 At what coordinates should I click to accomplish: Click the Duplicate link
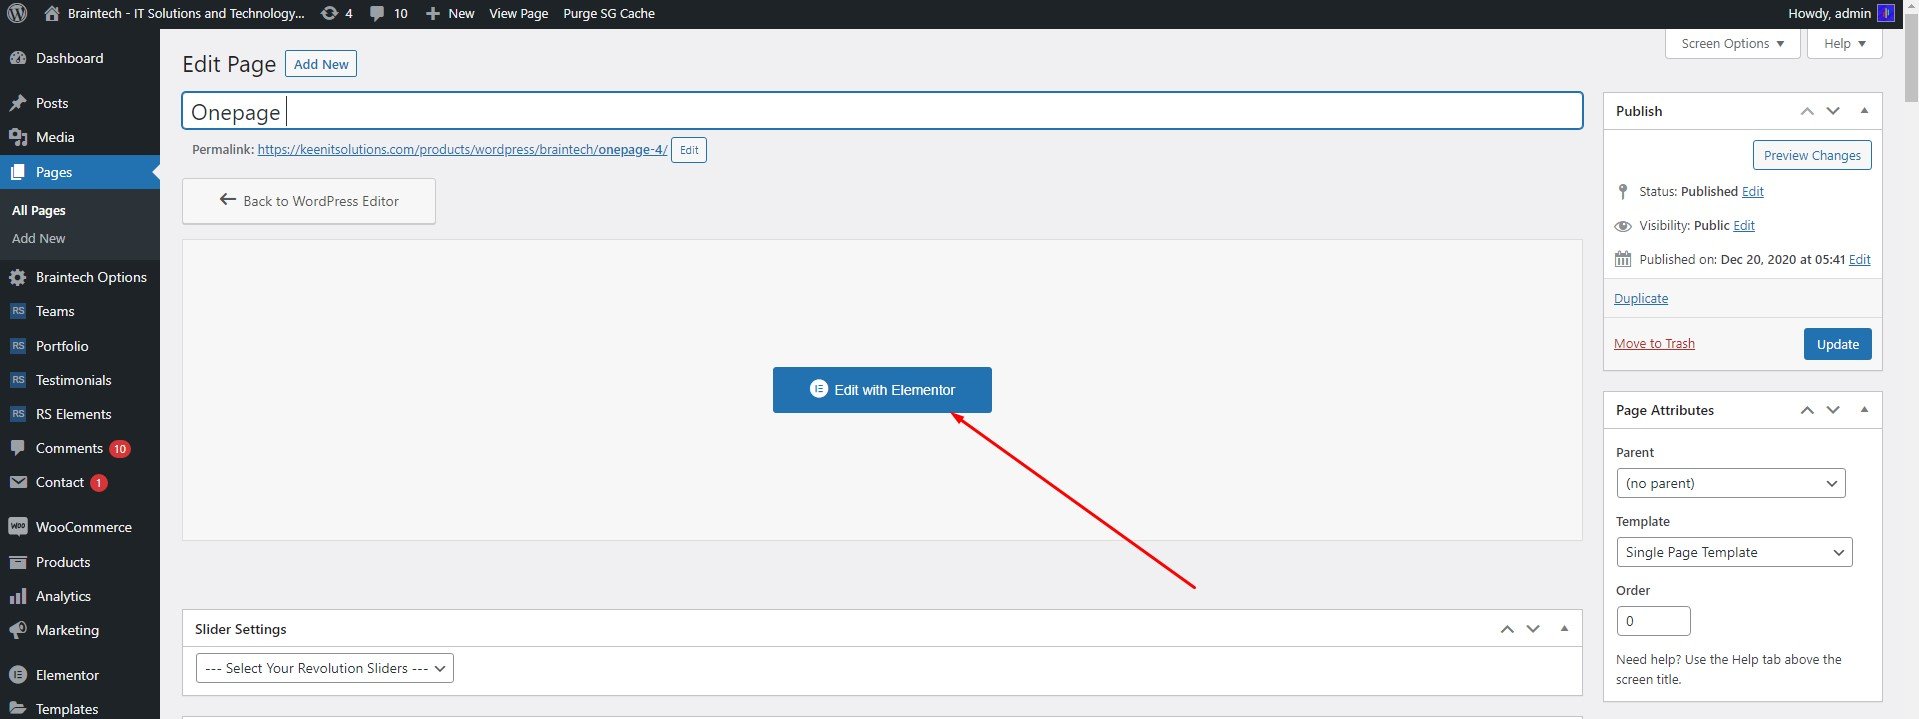point(1641,298)
